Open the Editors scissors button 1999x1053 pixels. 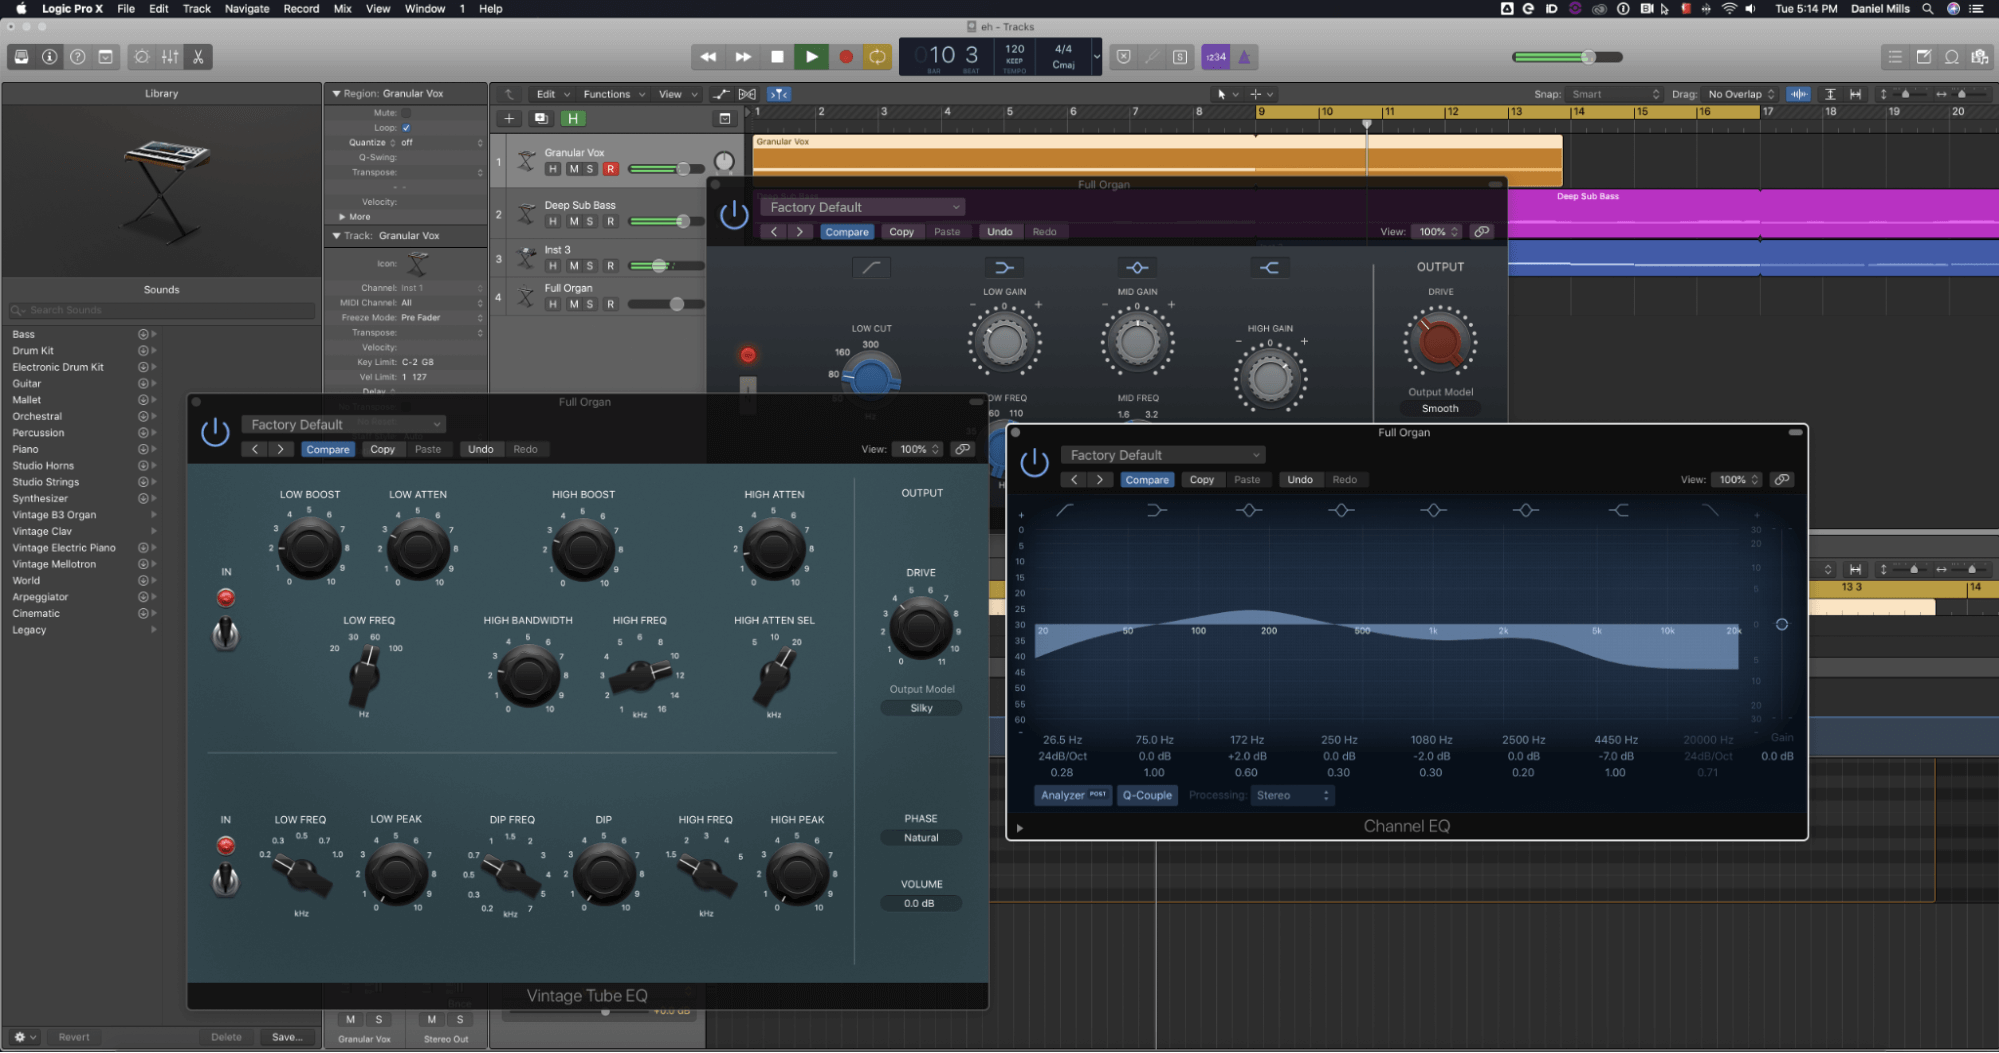(x=198, y=57)
